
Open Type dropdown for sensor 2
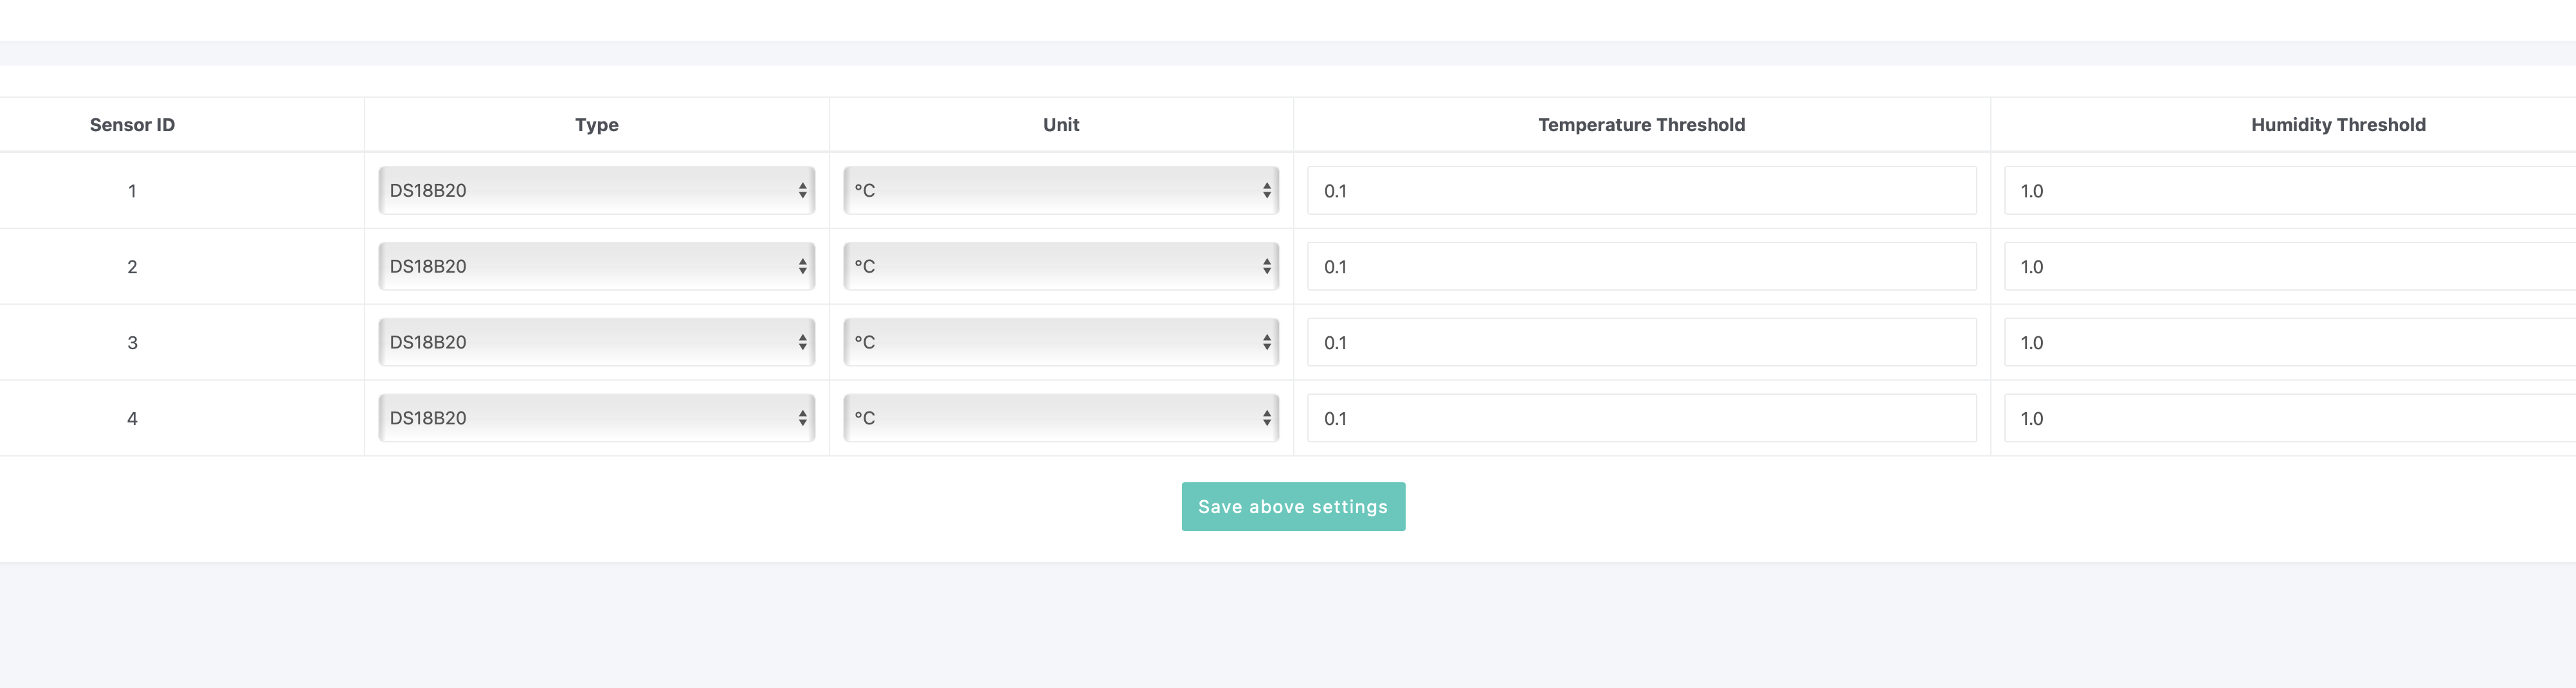point(596,266)
